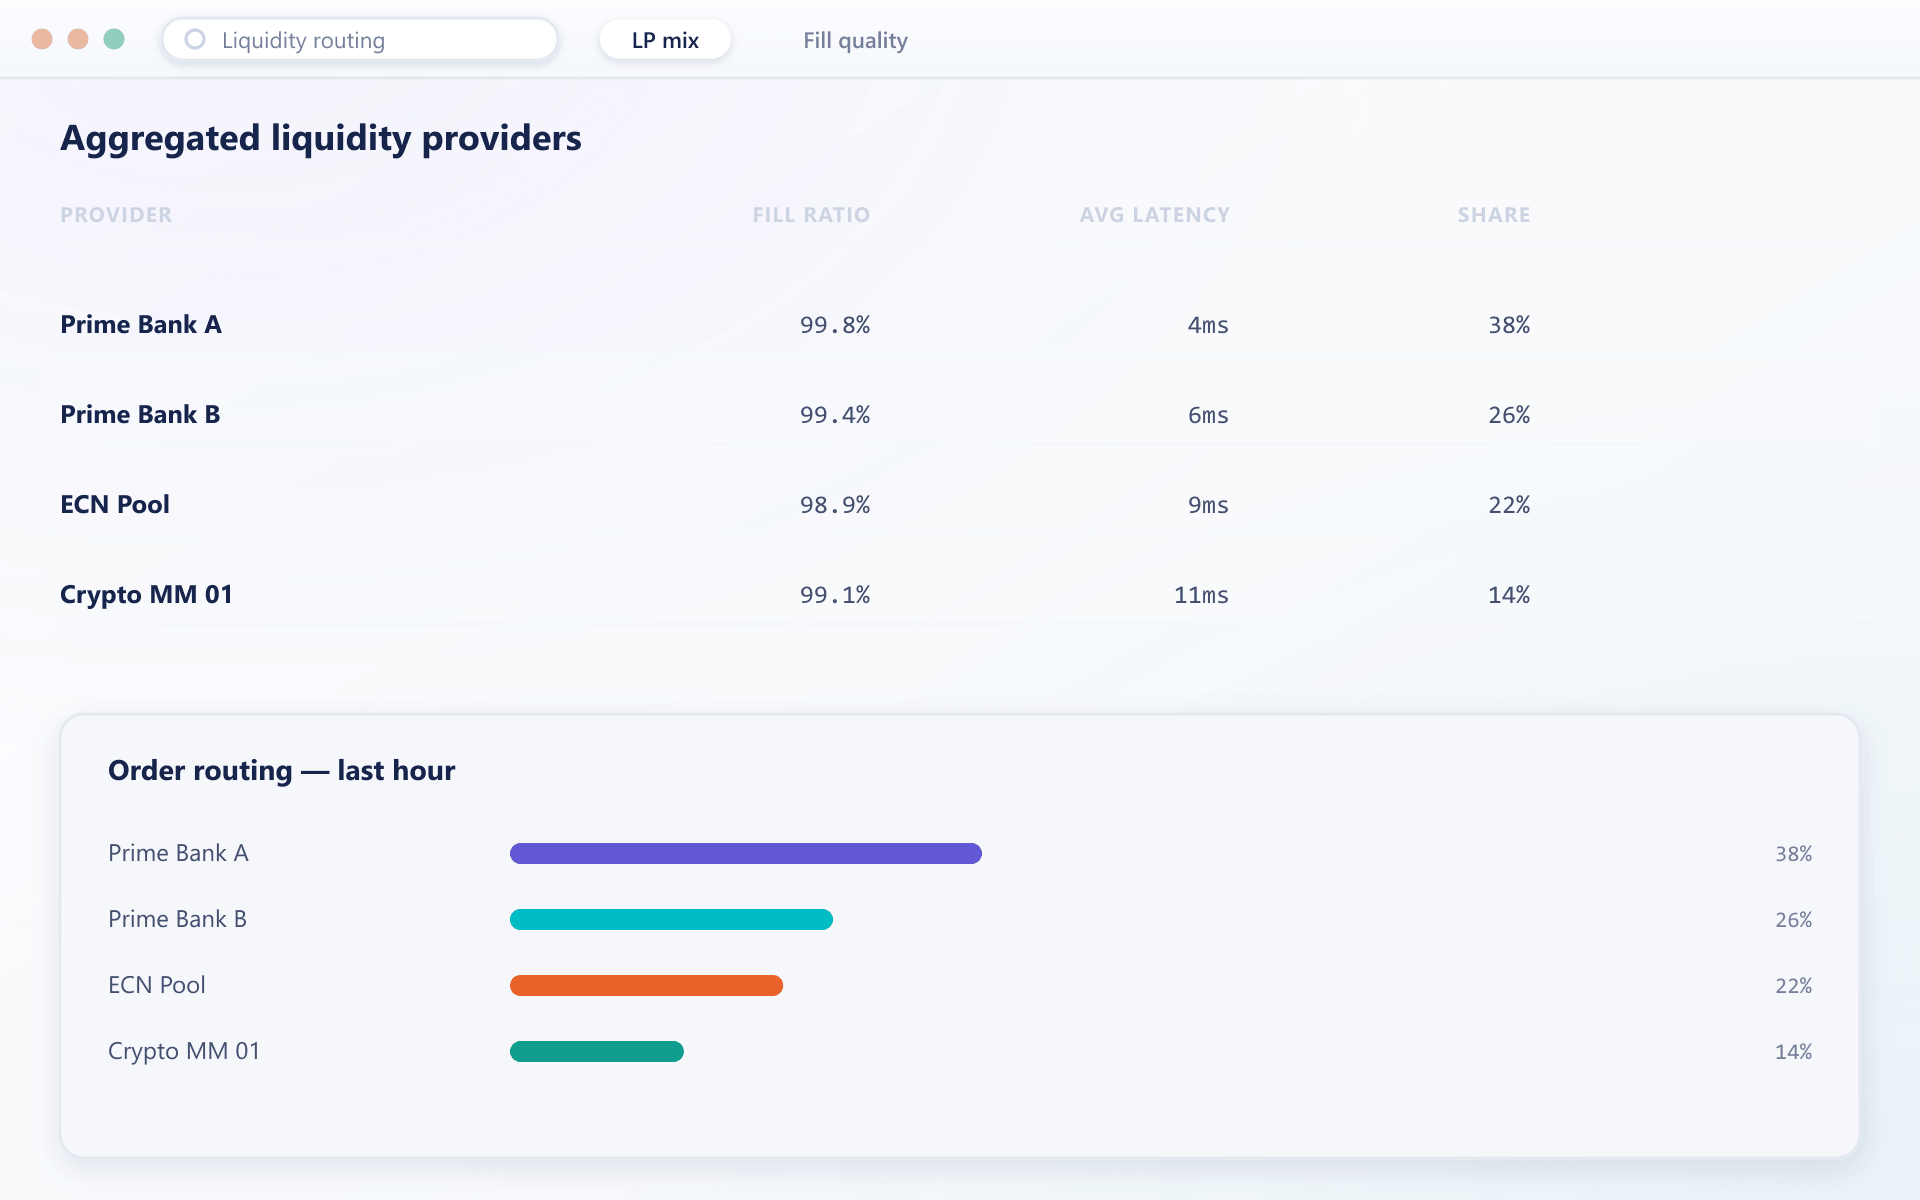Viewport: 1920px width, 1200px height.
Task: Click the 22% value beside the routing bars
Action: tap(1793, 986)
